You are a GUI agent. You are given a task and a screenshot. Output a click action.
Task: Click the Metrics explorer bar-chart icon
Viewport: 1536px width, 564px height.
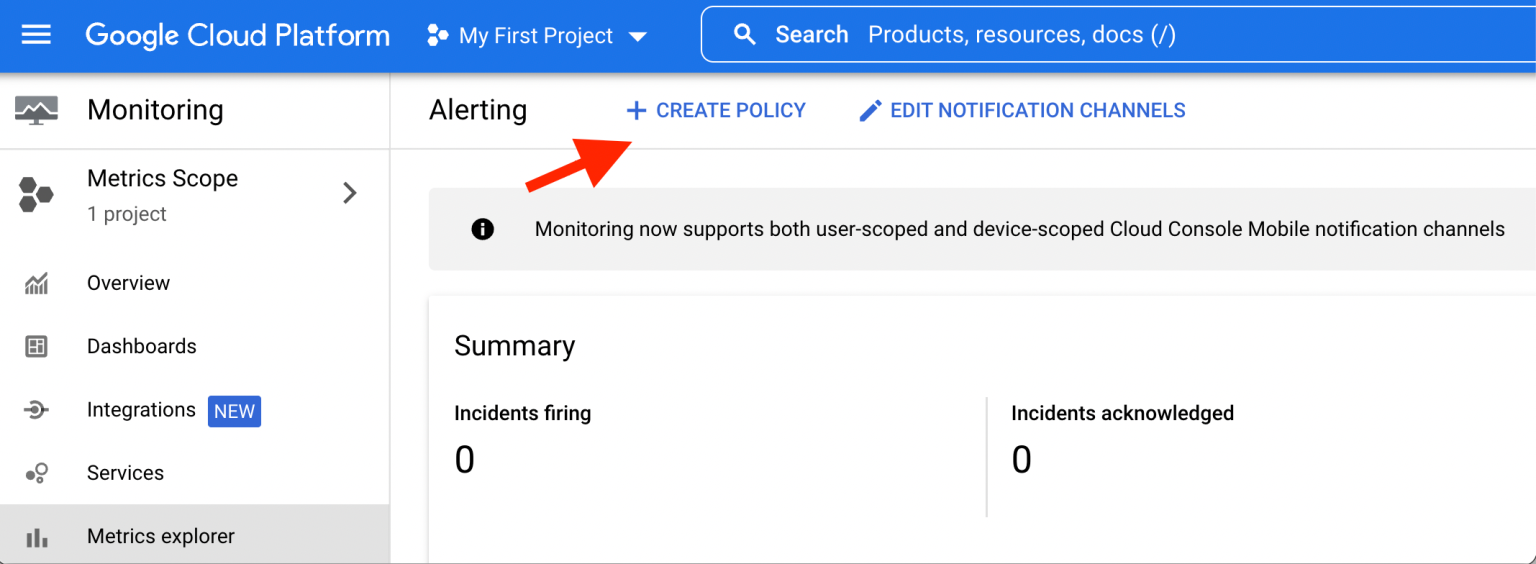tap(37, 537)
